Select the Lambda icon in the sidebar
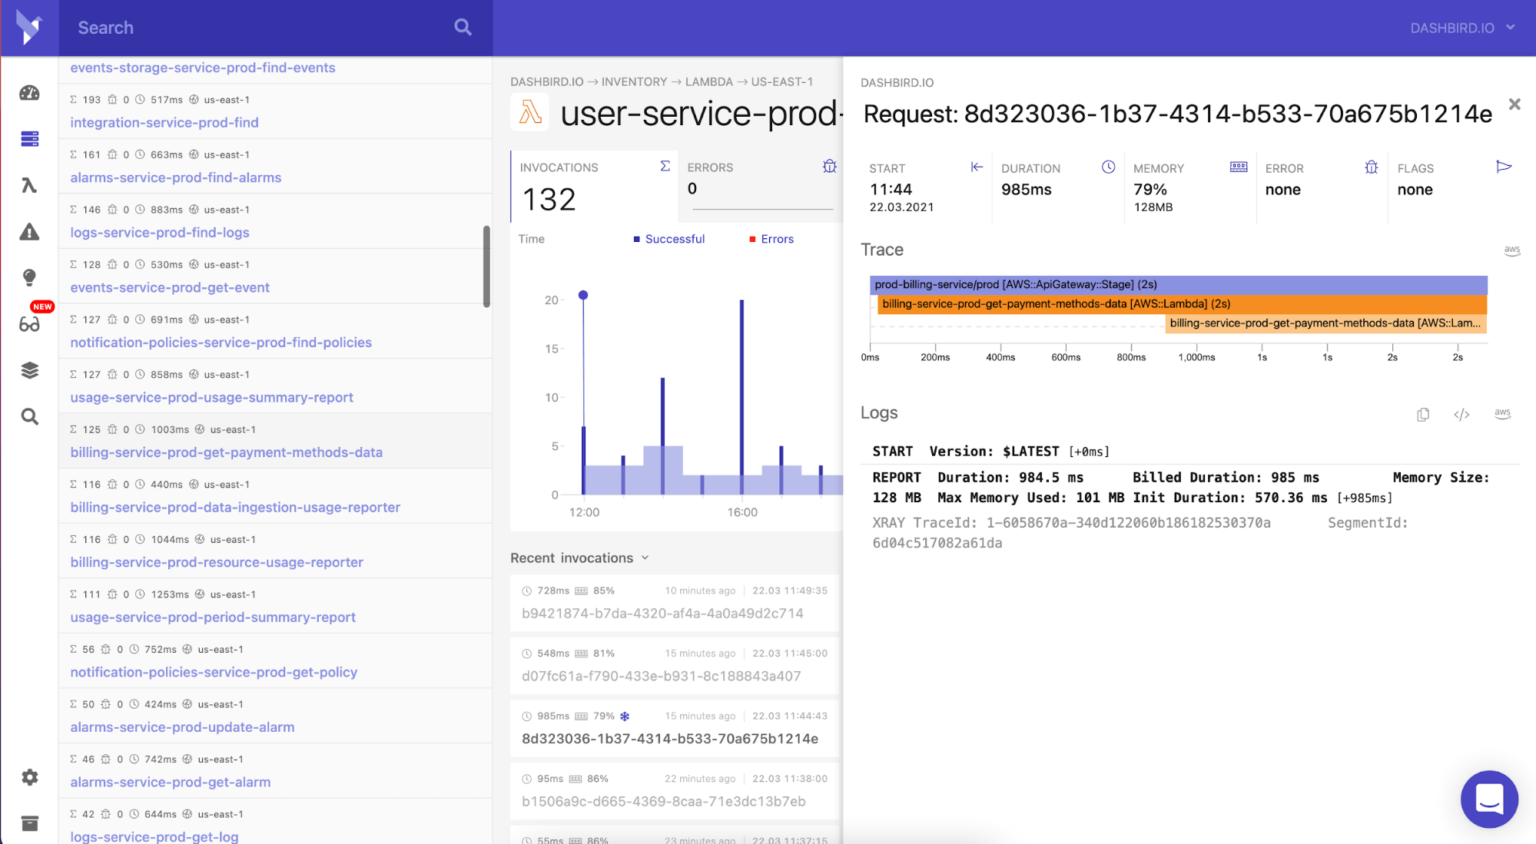Image resolution: width=1536 pixels, height=844 pixels. coord(29,185)
